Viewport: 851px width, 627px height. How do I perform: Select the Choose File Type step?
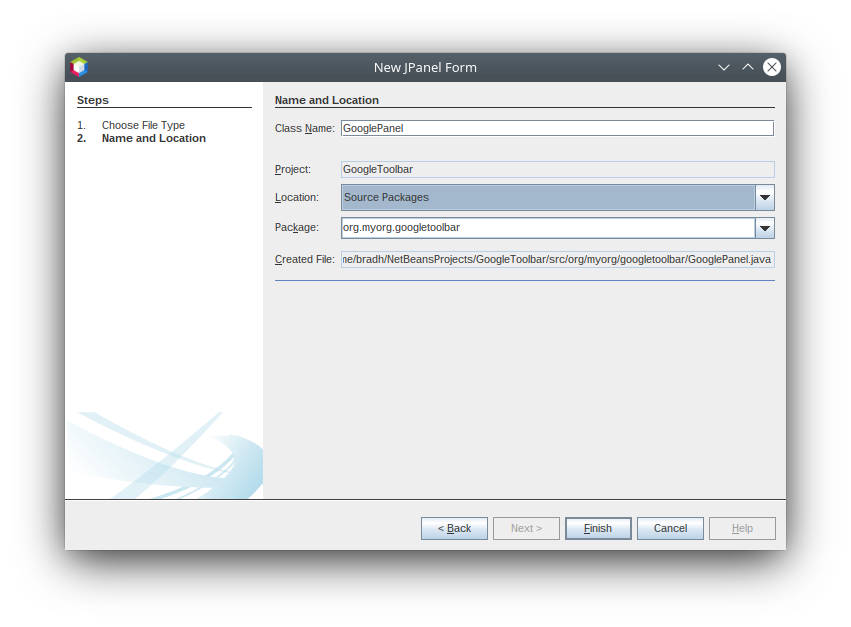click(x=143, y=125)
